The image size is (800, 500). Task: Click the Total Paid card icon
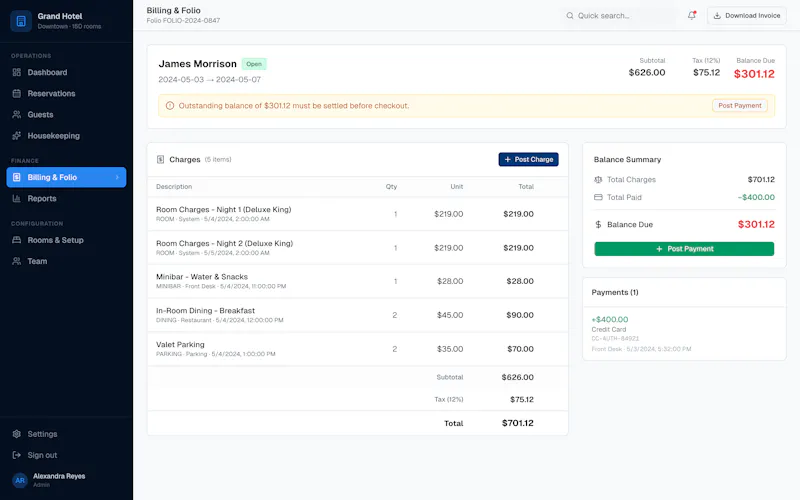pyautogui.click(x=598, y=197)
